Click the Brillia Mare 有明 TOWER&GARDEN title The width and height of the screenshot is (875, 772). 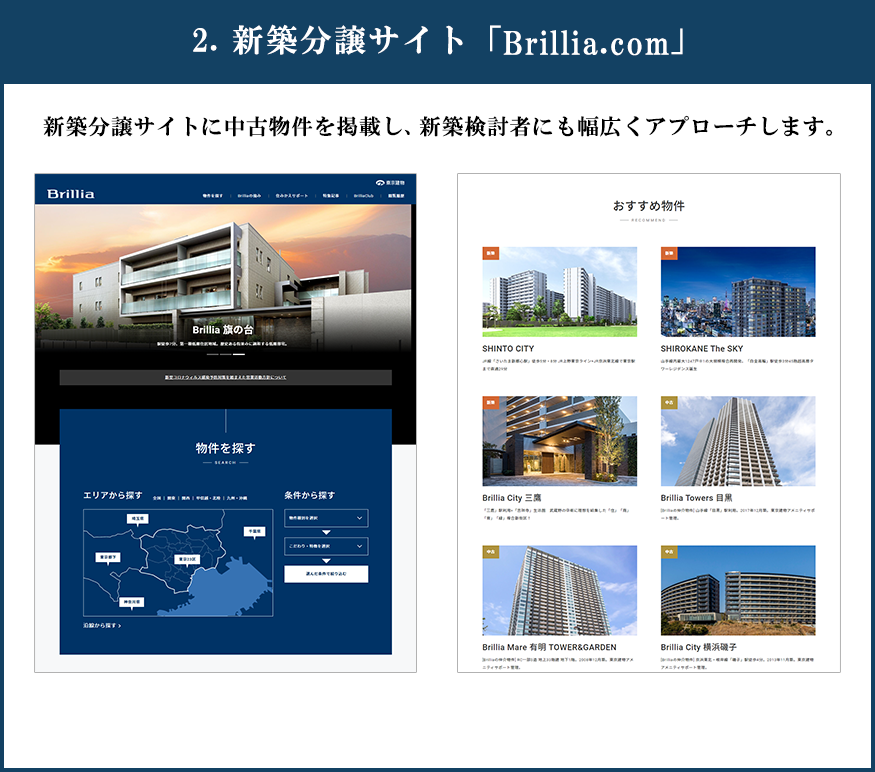[550, 647]
